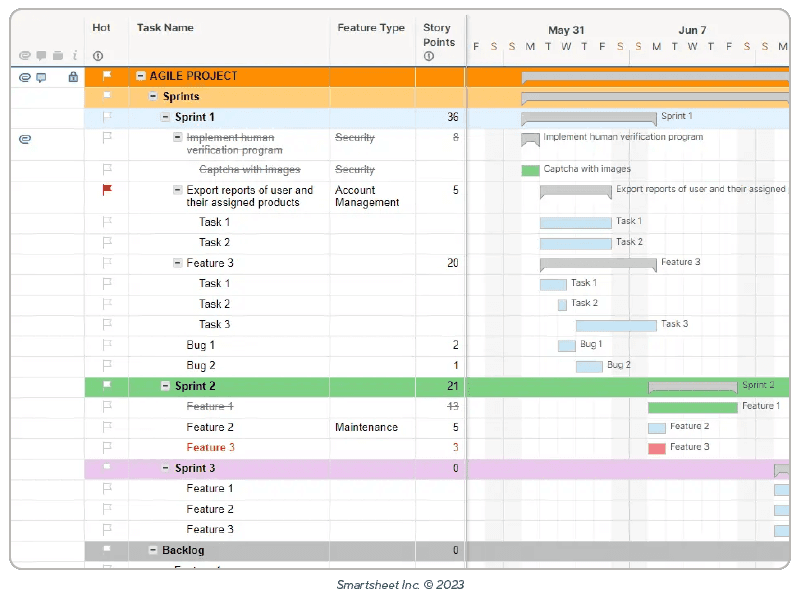800x601 pixels.
Task: Select the Bug 2 story points value
Action: [456, 365]
